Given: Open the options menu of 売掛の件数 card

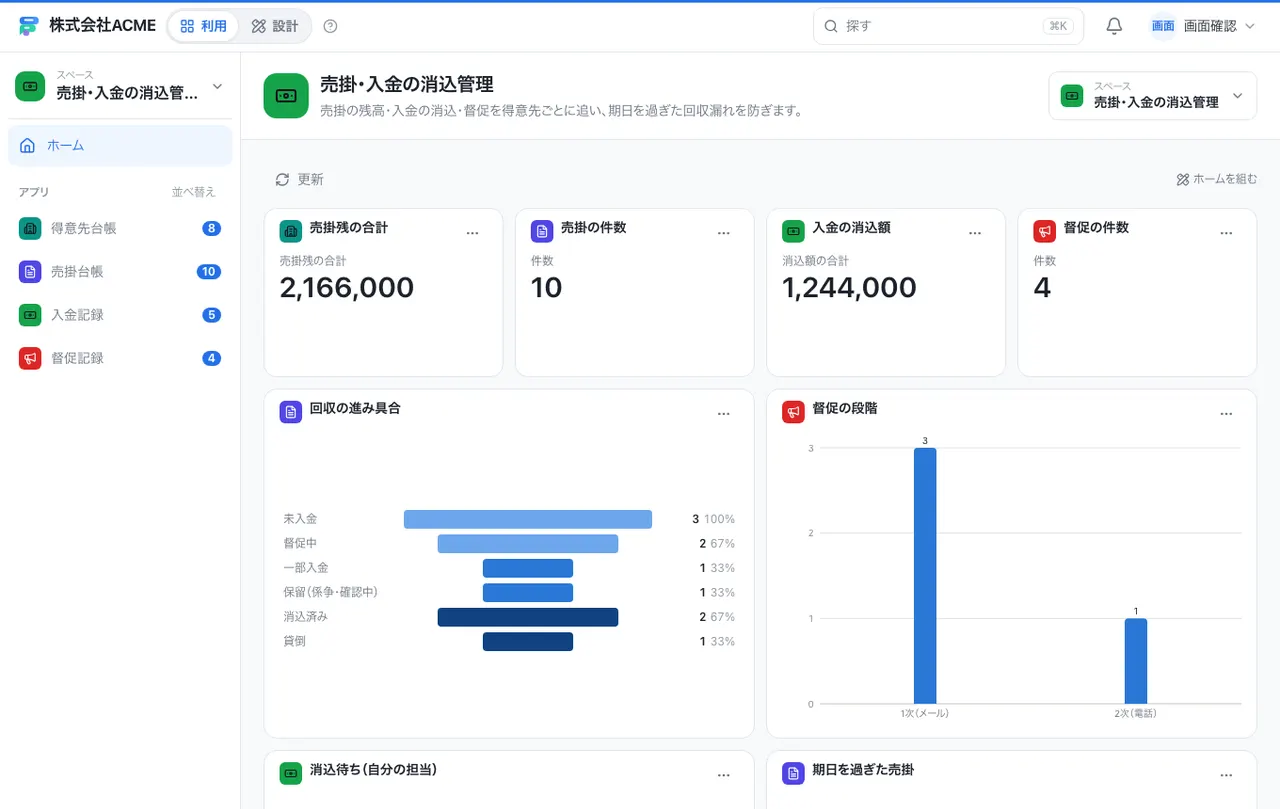Looking at the screenshot, I should [724, 233].
